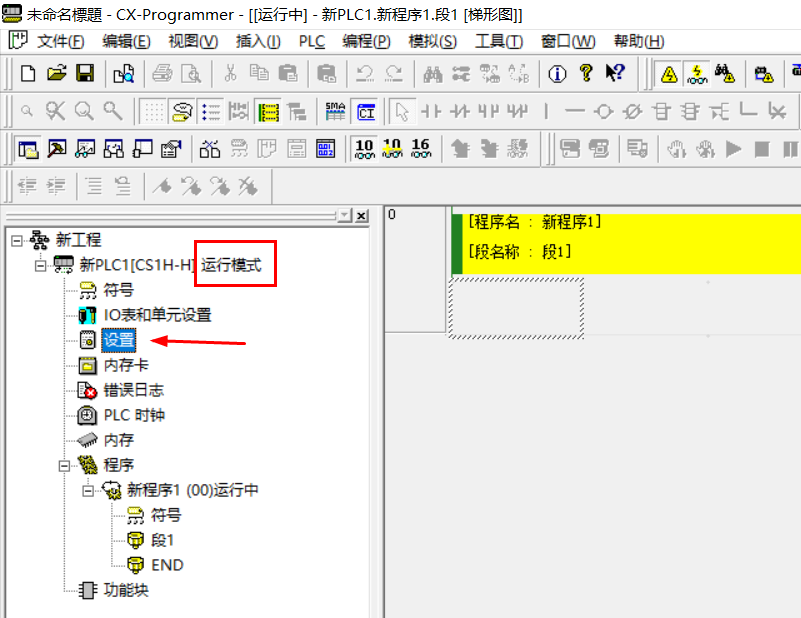Screen dimensions: 801x618
Task: Click the Undo arrow icon
Action: point(364,74)
